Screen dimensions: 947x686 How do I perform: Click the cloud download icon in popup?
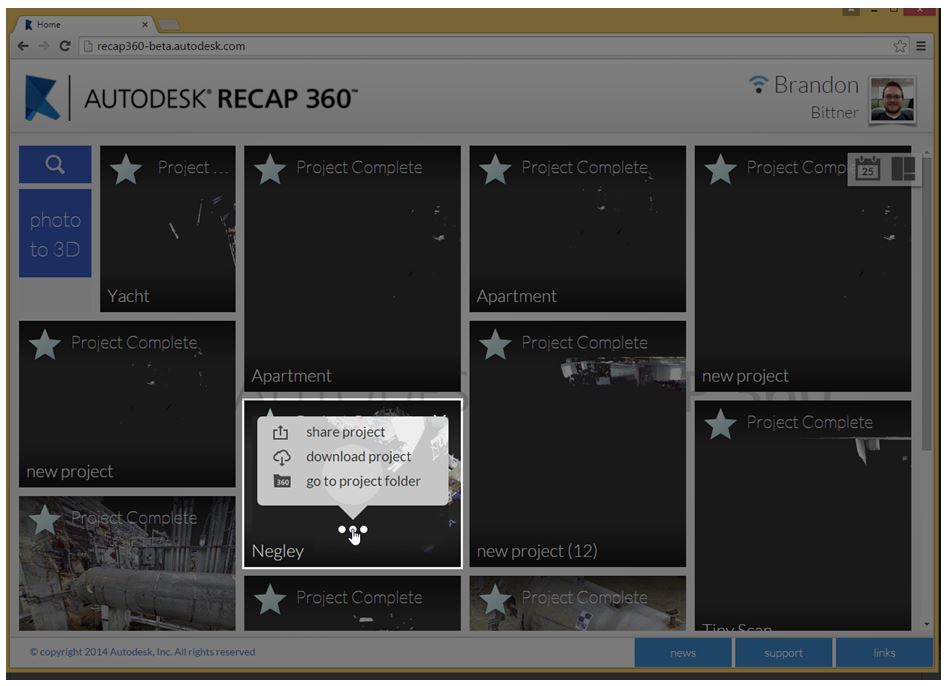tap(281, 457)
